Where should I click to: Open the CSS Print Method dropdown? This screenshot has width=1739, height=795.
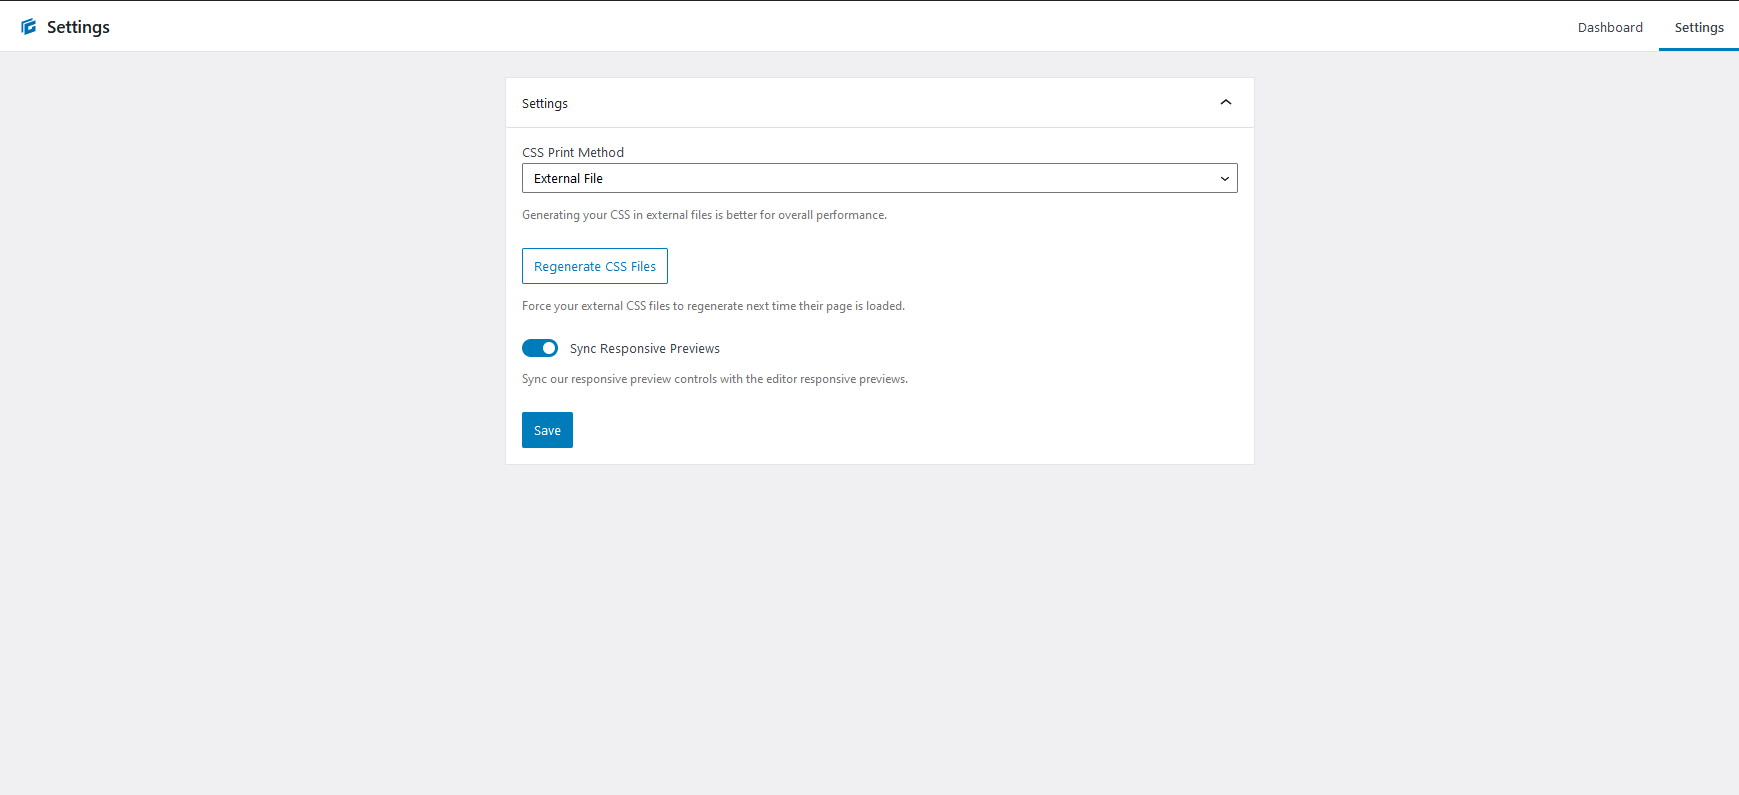(x=880, y=178)
